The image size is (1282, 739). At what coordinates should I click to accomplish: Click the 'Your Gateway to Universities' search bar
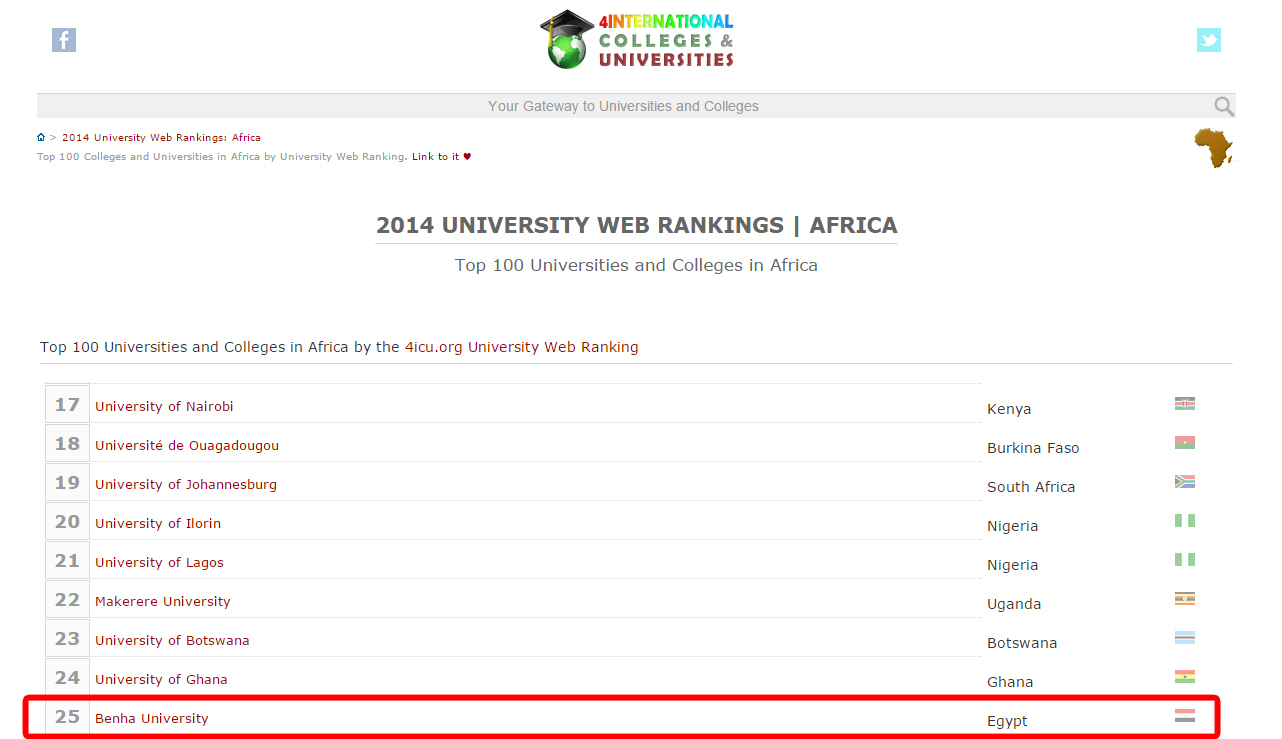pyautogui.click(x=623, y=106)
